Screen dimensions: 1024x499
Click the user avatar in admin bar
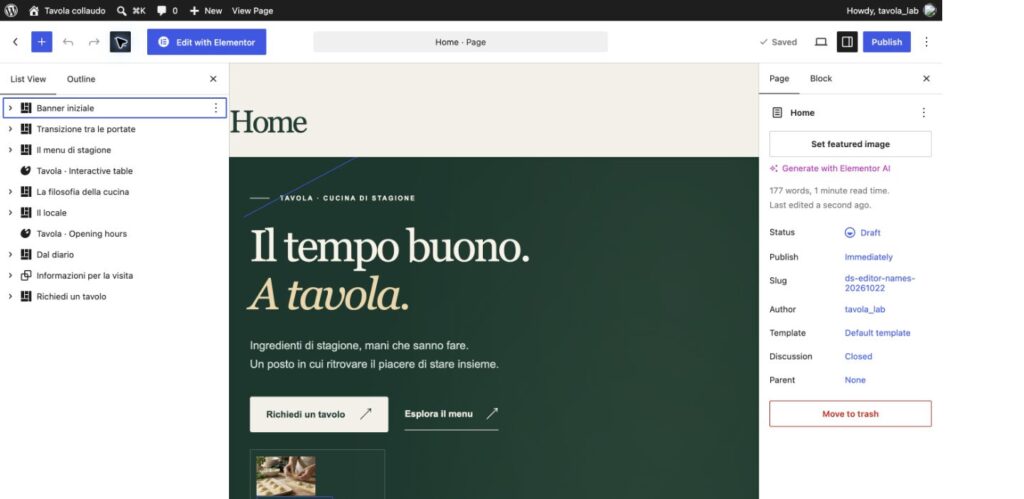pyautogui.click(x=929, y=10)
